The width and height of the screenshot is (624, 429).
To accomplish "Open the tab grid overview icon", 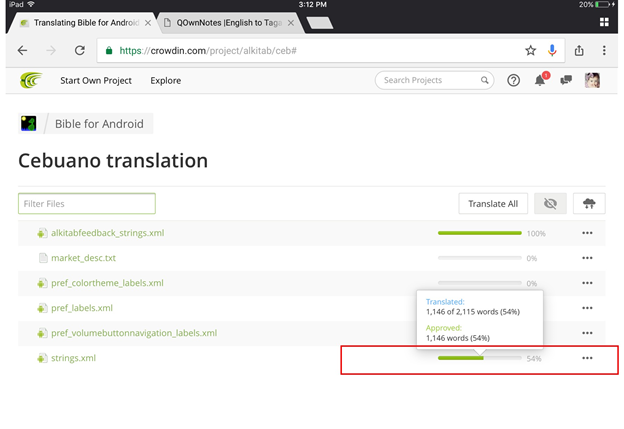I will [604, 22].
